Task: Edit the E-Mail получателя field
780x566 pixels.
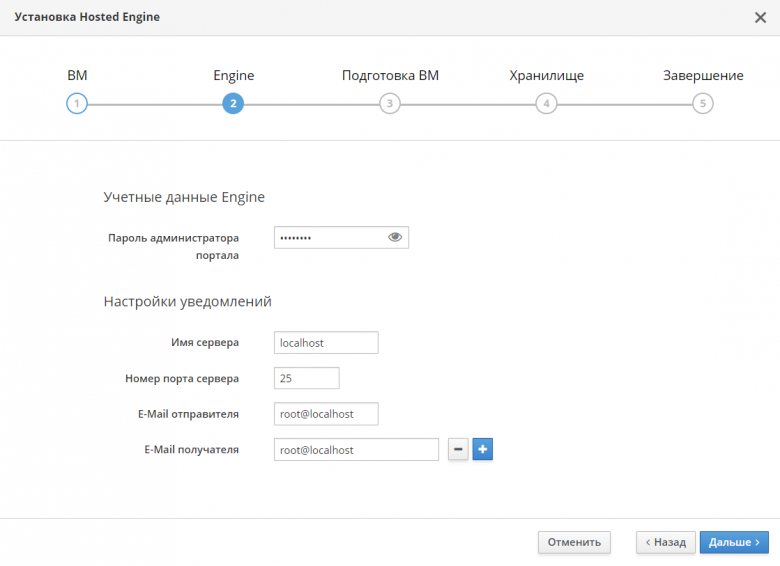Action: (x=356, y=450)
